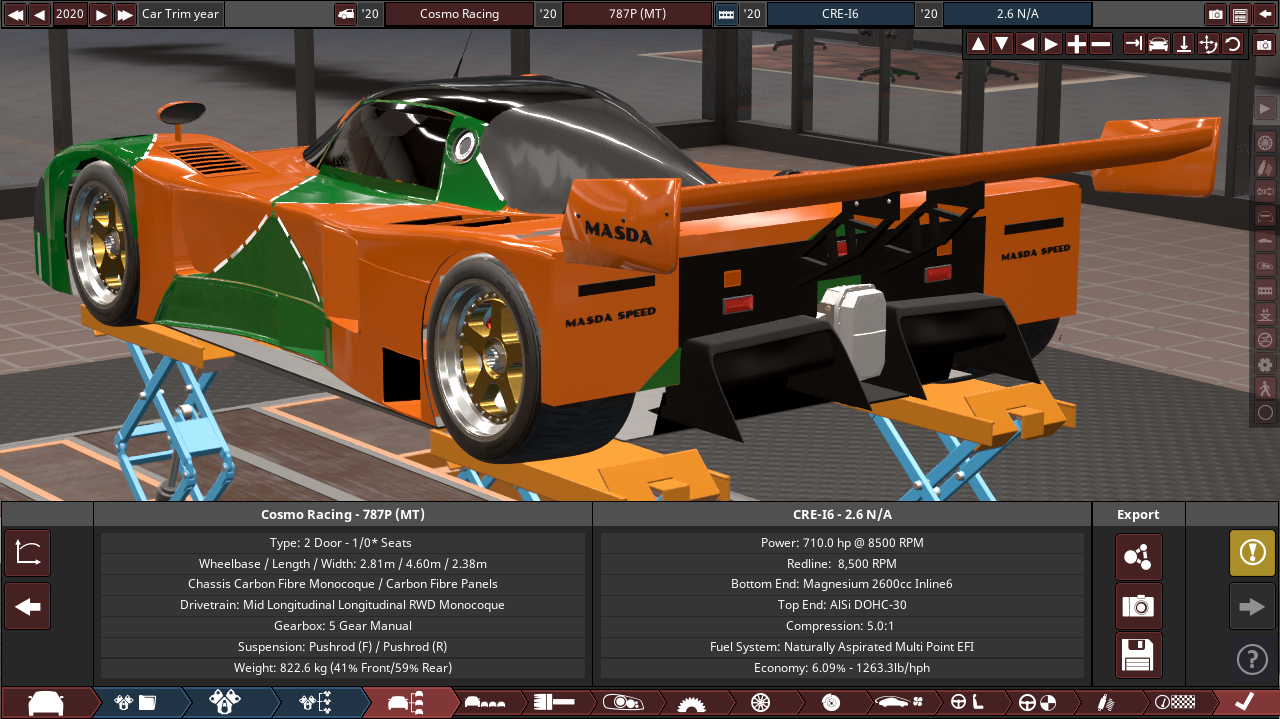The width and height of the screenshot is (1280, 719).
Task: Open the car model tab in bottom bar
Action: pos(46,702)
